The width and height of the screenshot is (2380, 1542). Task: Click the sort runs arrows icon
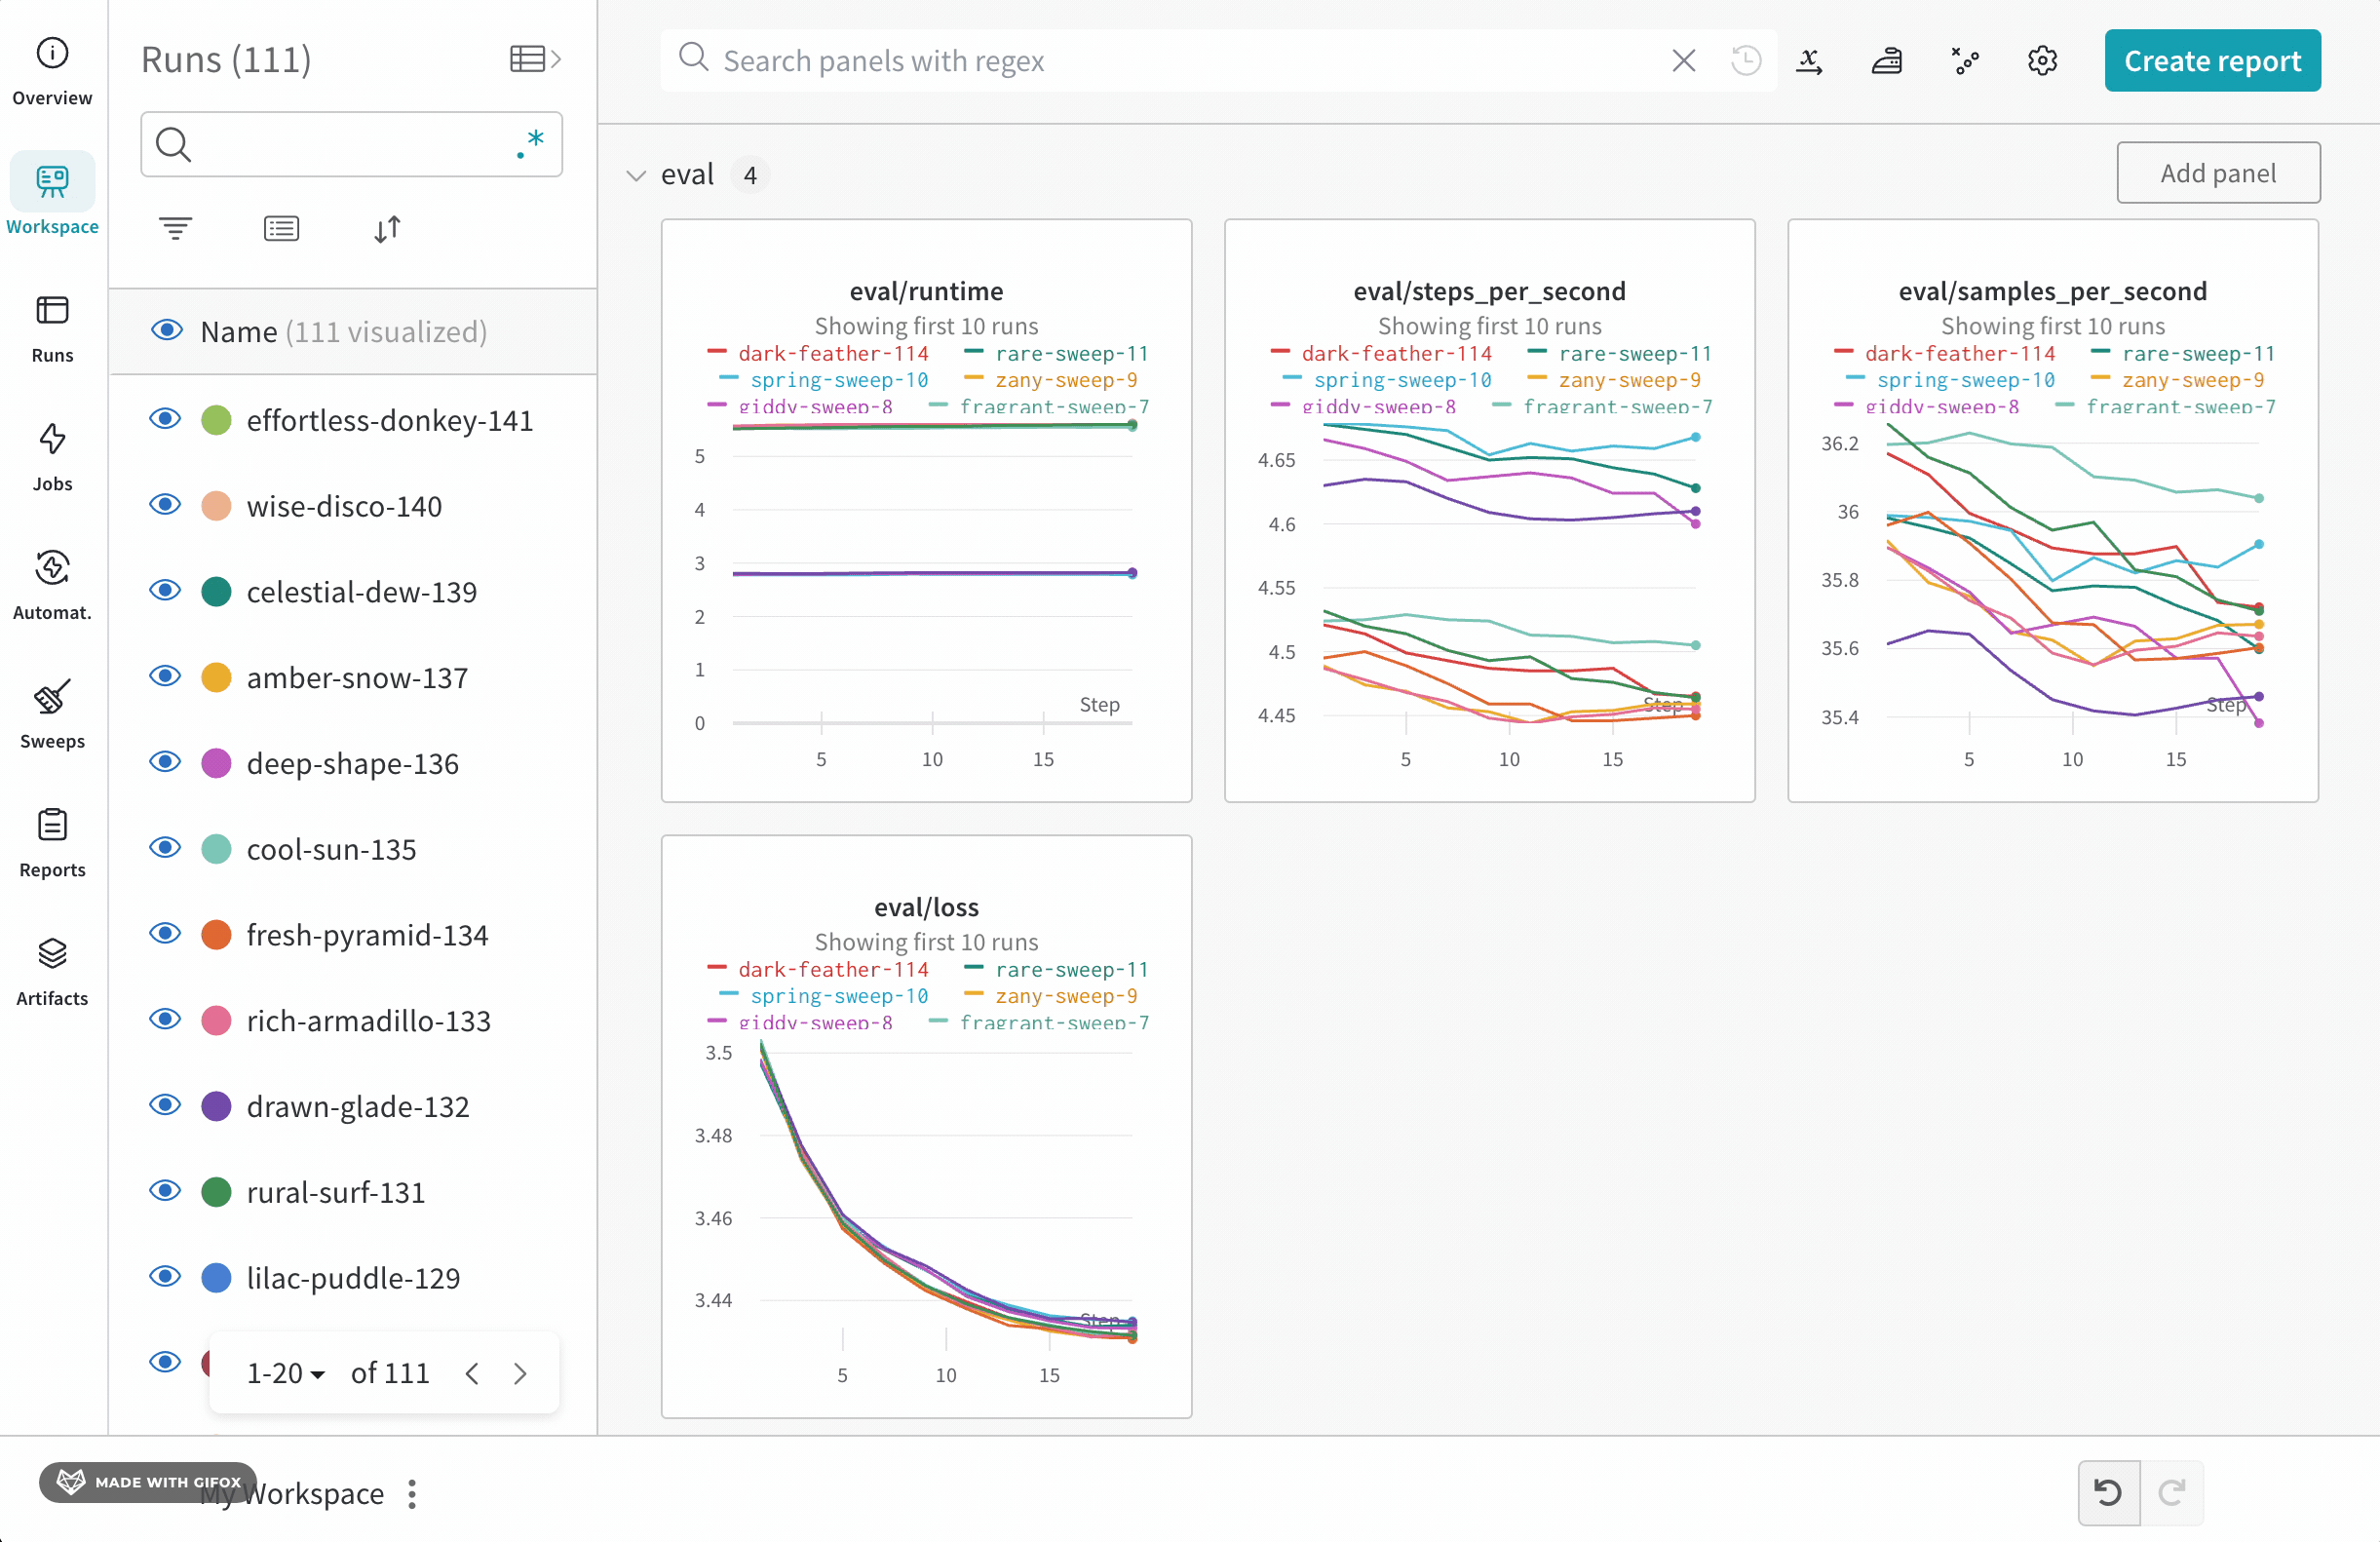387,229
